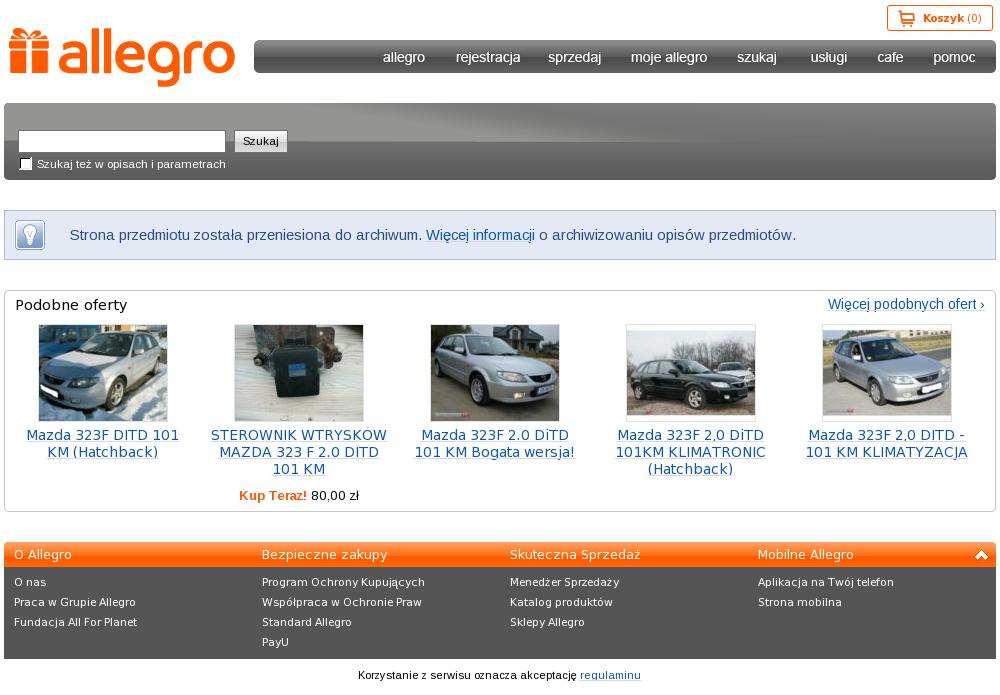Open Fundacja All For Planet link

75,622
